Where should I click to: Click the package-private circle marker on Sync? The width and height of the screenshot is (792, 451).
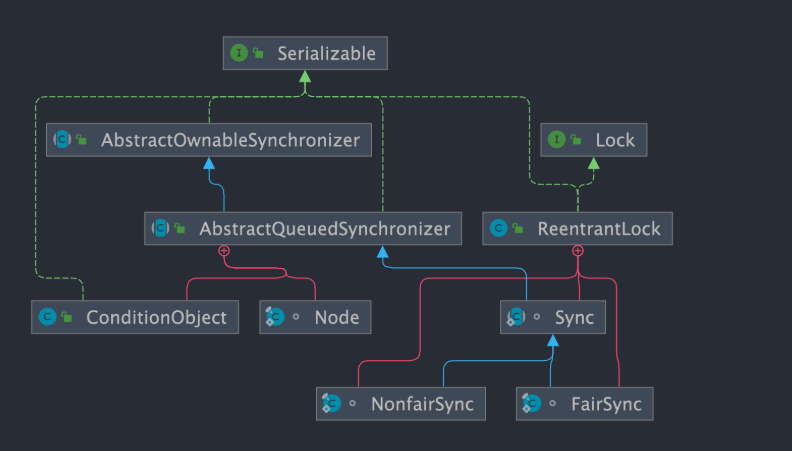tap(536, 318)
